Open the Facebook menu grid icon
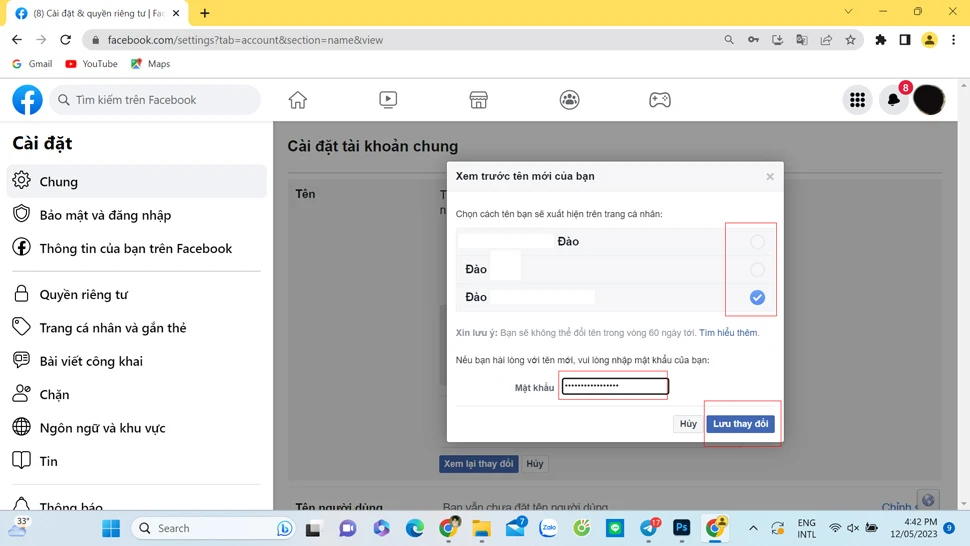 tap(857, 100)
